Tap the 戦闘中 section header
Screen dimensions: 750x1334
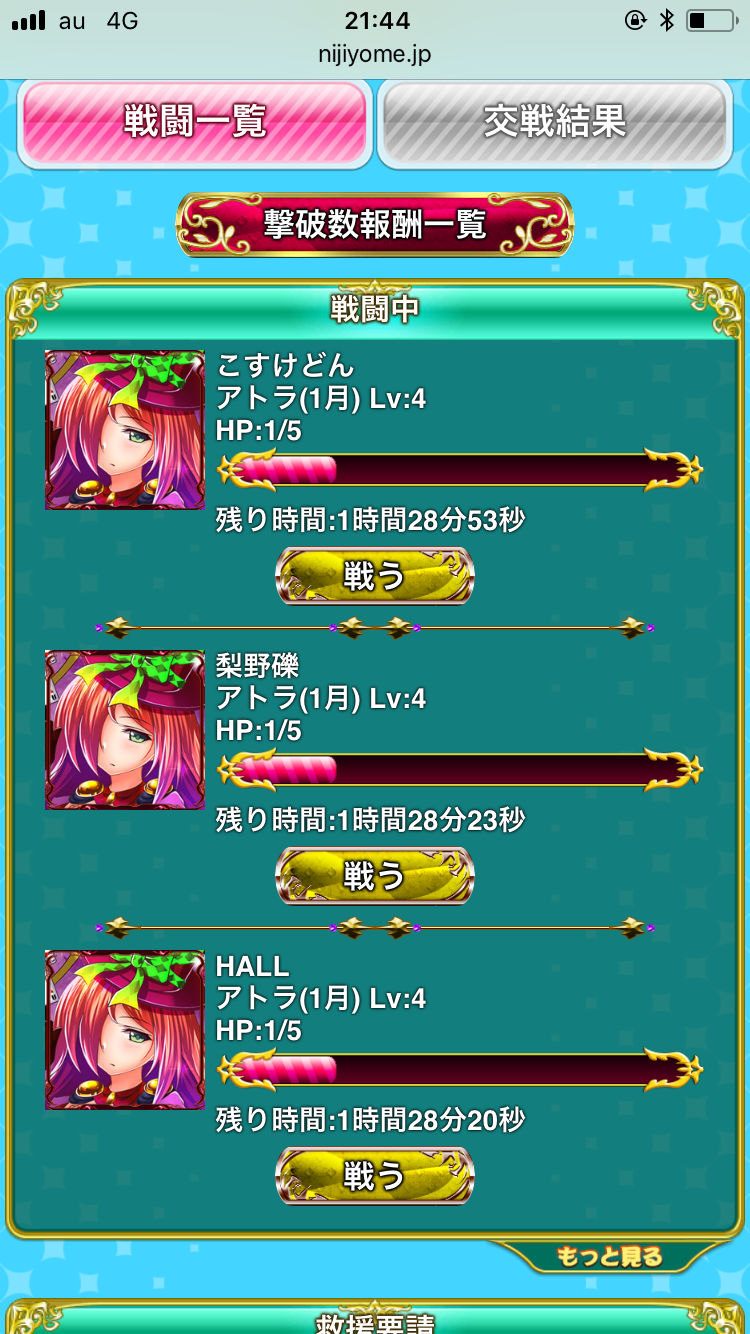tap(375, 309)
